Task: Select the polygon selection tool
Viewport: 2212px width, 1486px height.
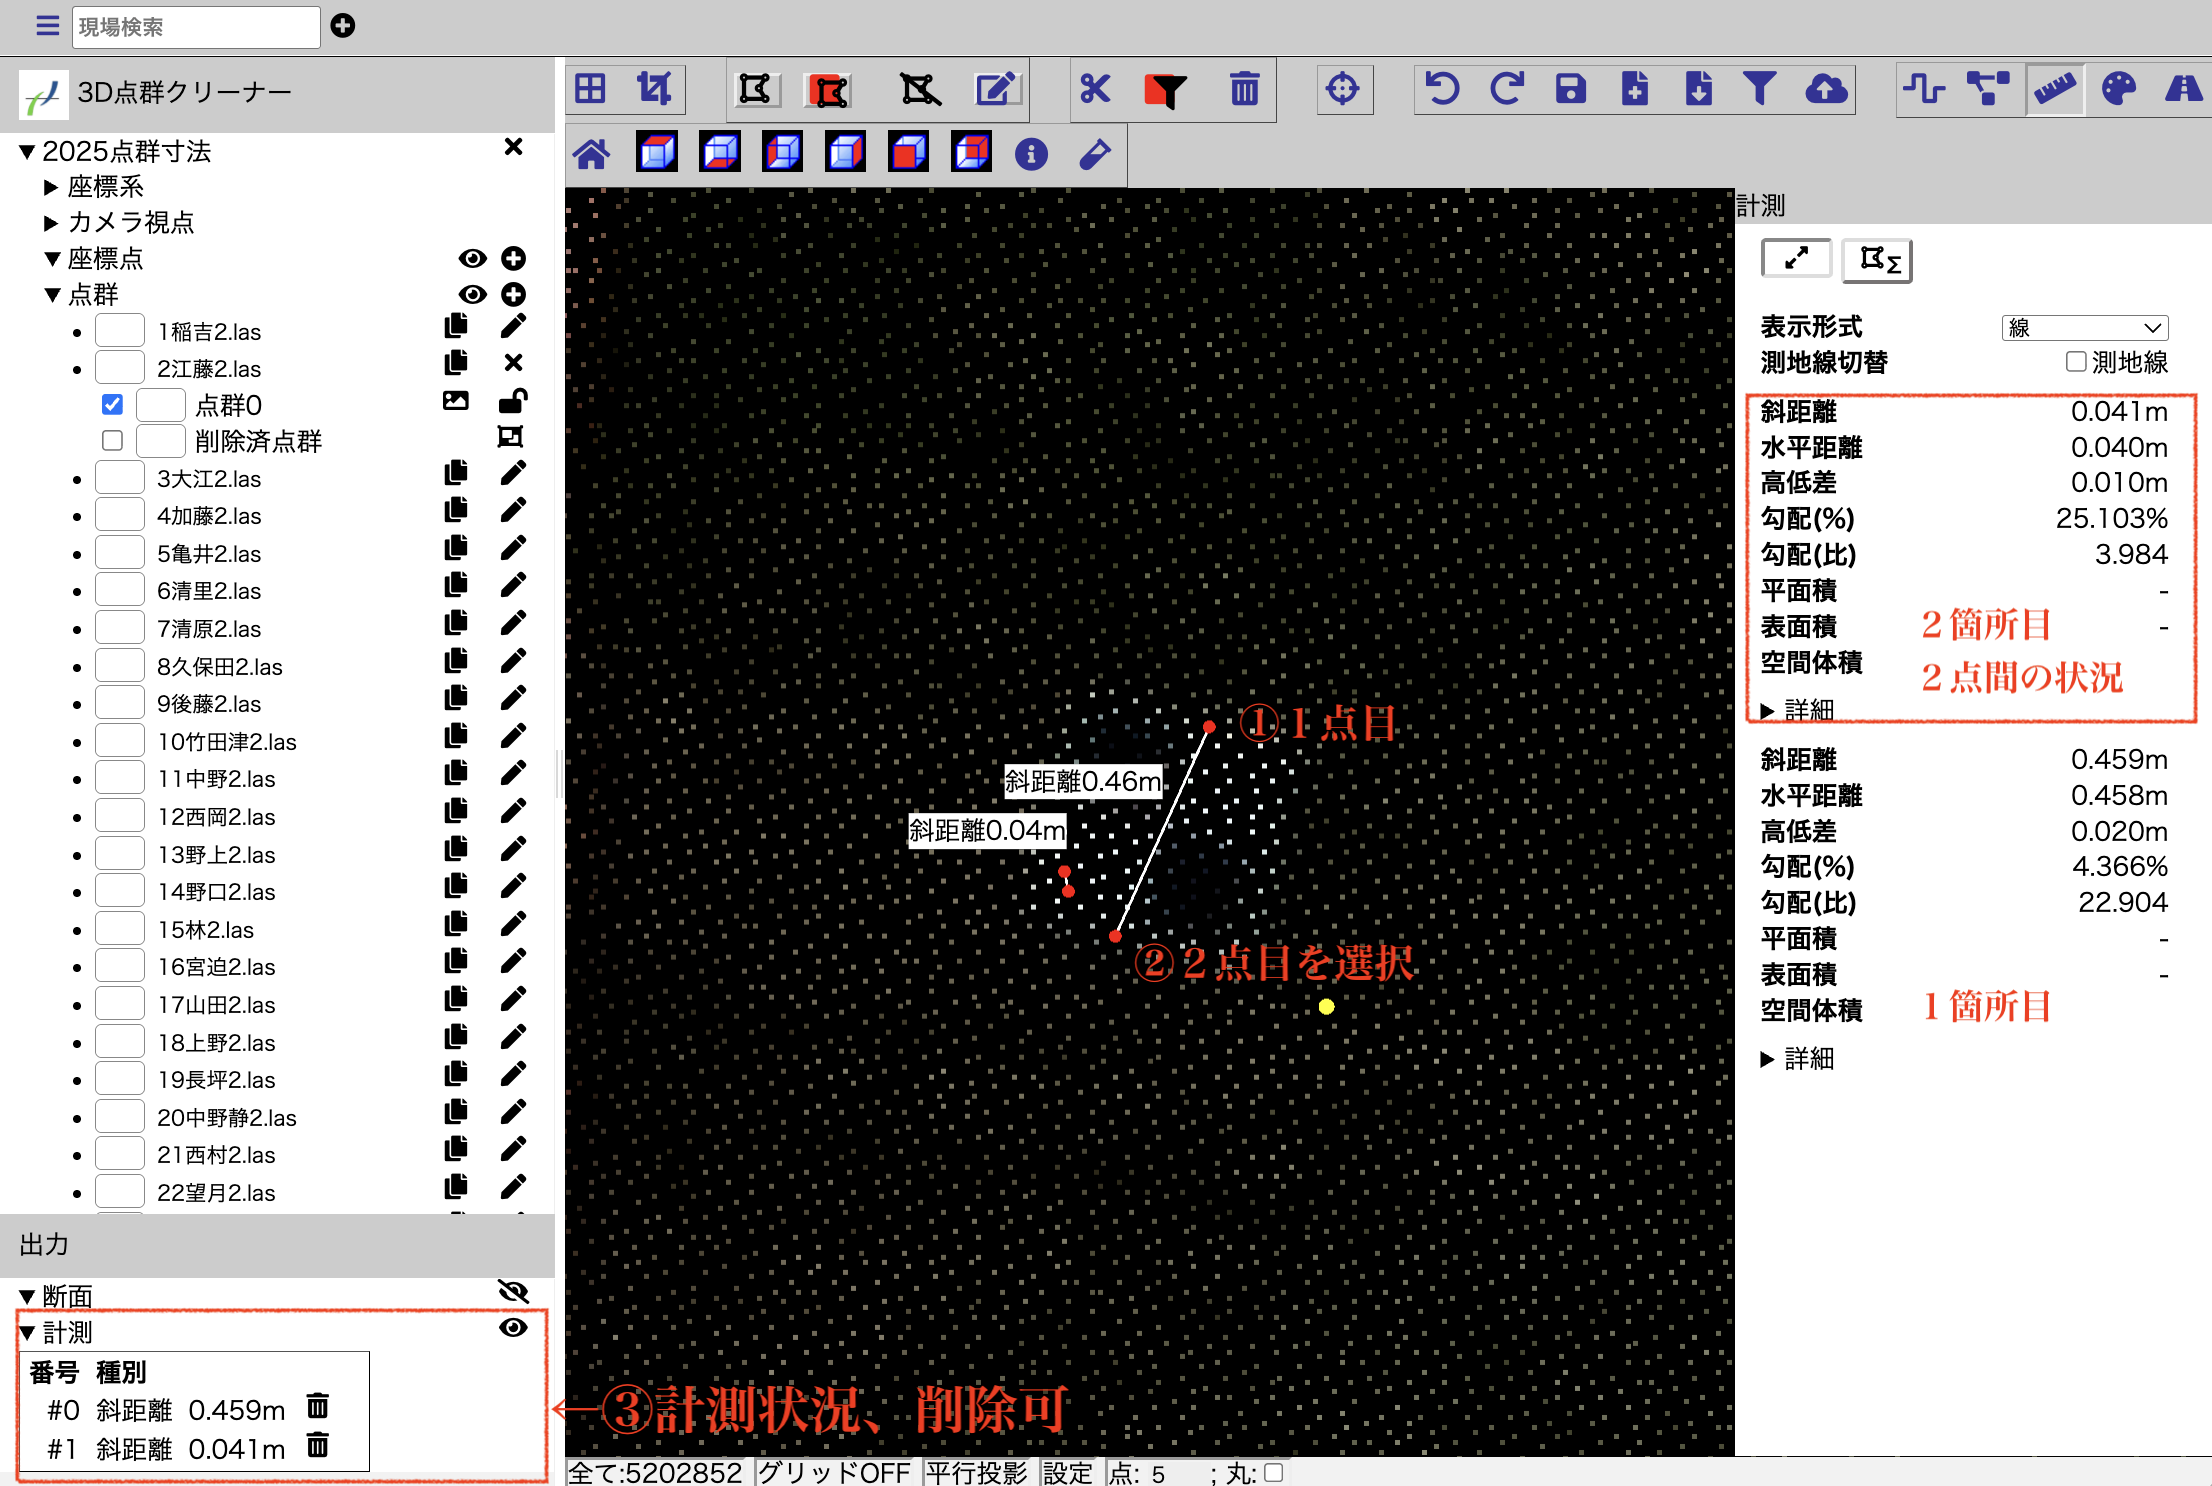Action: (x=755, y=90)
